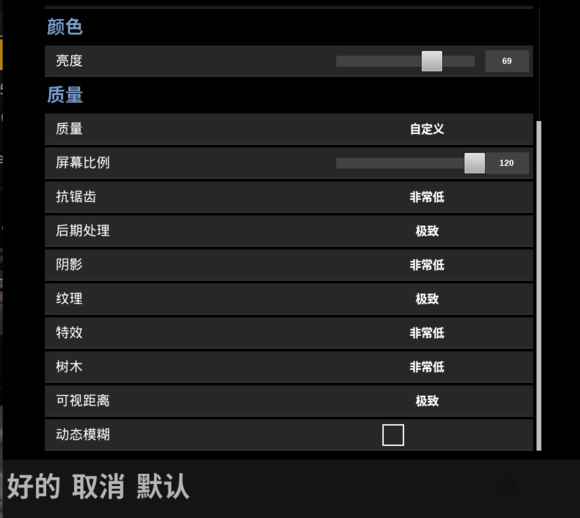Open the 纹理 value 极致
This screenshot has height=518, width=580.
pos(427,299)
